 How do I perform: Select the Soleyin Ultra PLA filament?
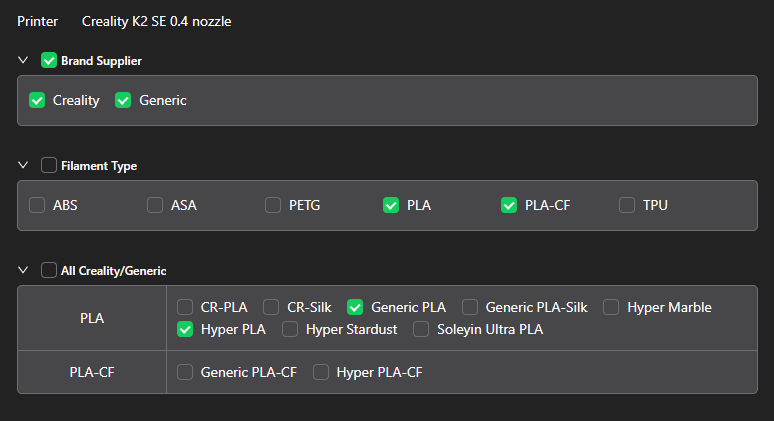(x=421, y=329)
